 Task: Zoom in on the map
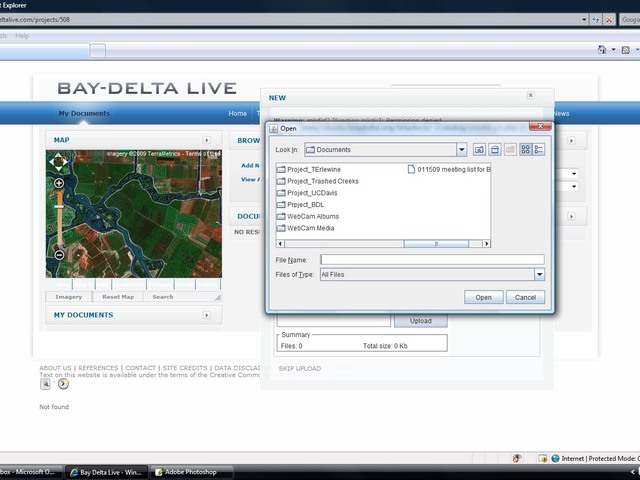59,183
